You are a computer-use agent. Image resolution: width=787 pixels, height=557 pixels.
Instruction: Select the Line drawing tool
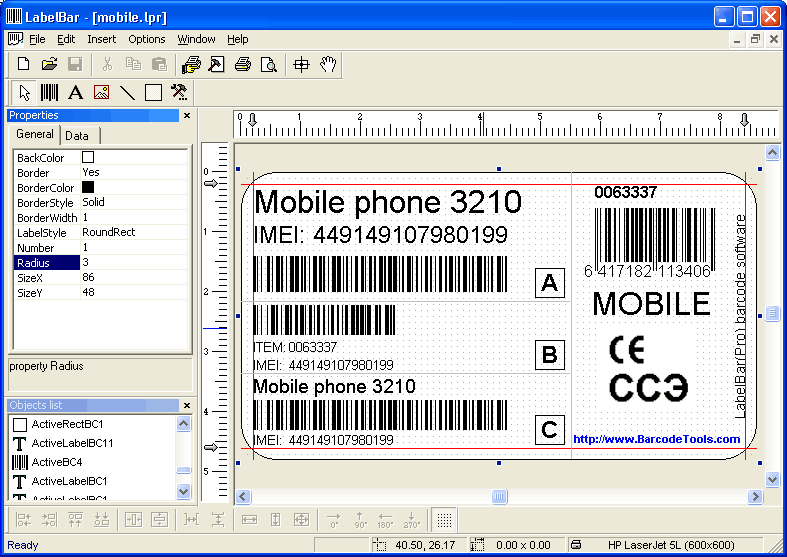click(127, 93)
